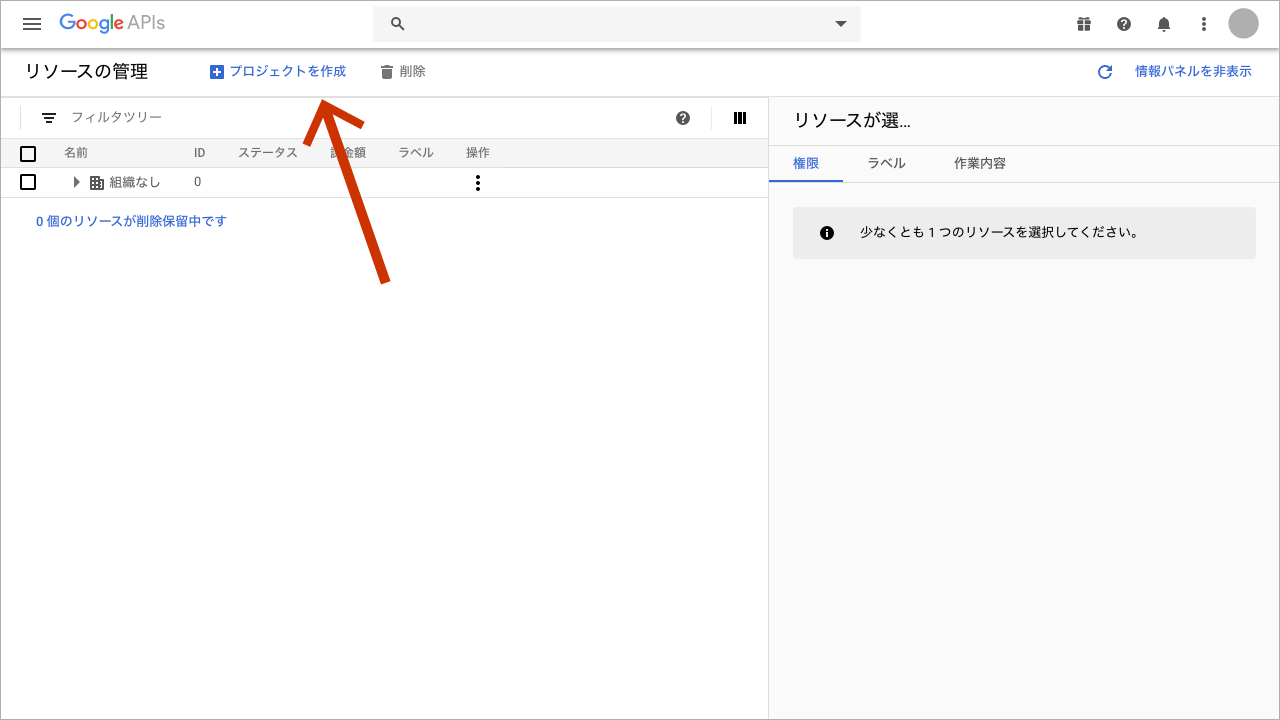Open the notifications bell
1280x720 pixels.
[x=1164, y=24]
